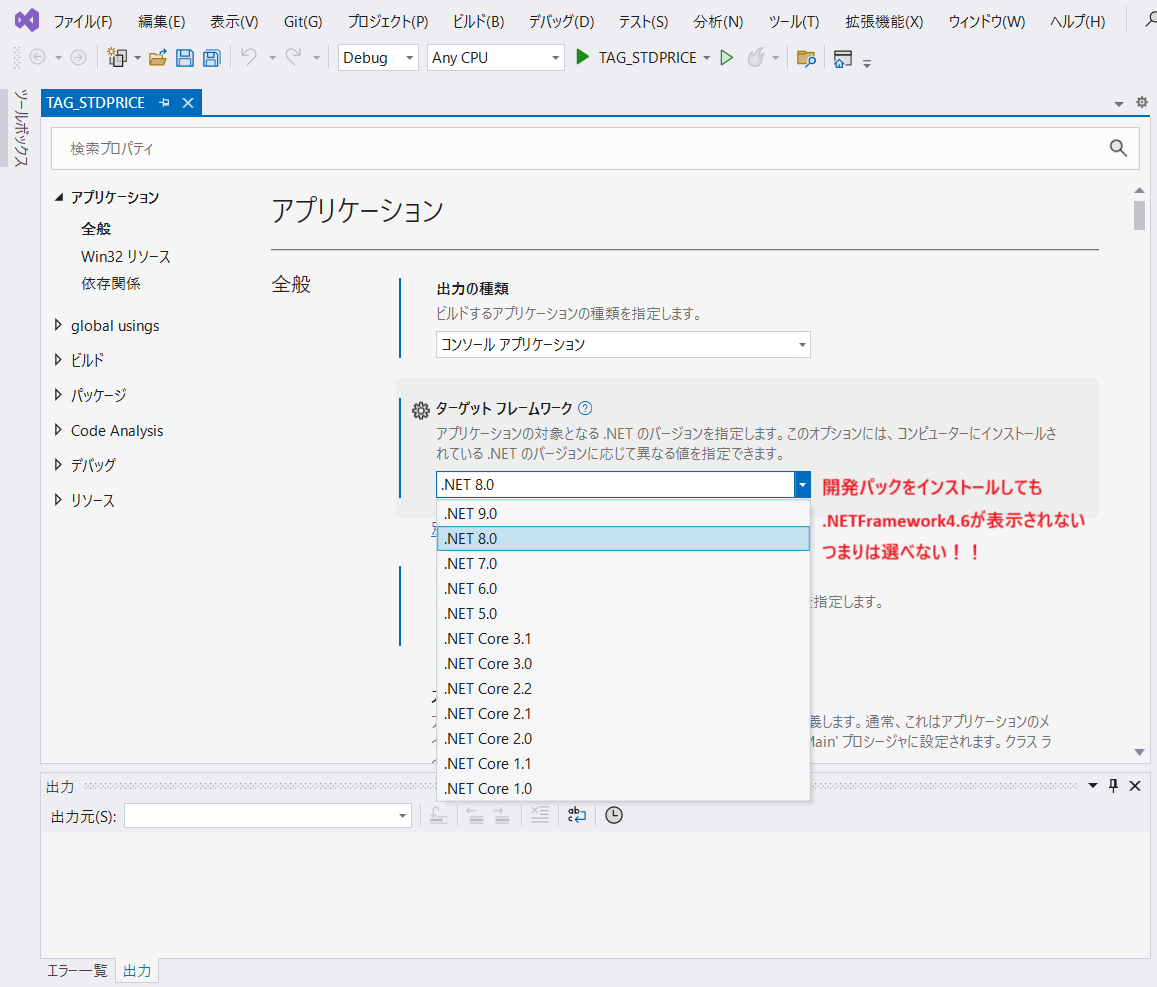Click the Open File folder icon

coord(157,58)
